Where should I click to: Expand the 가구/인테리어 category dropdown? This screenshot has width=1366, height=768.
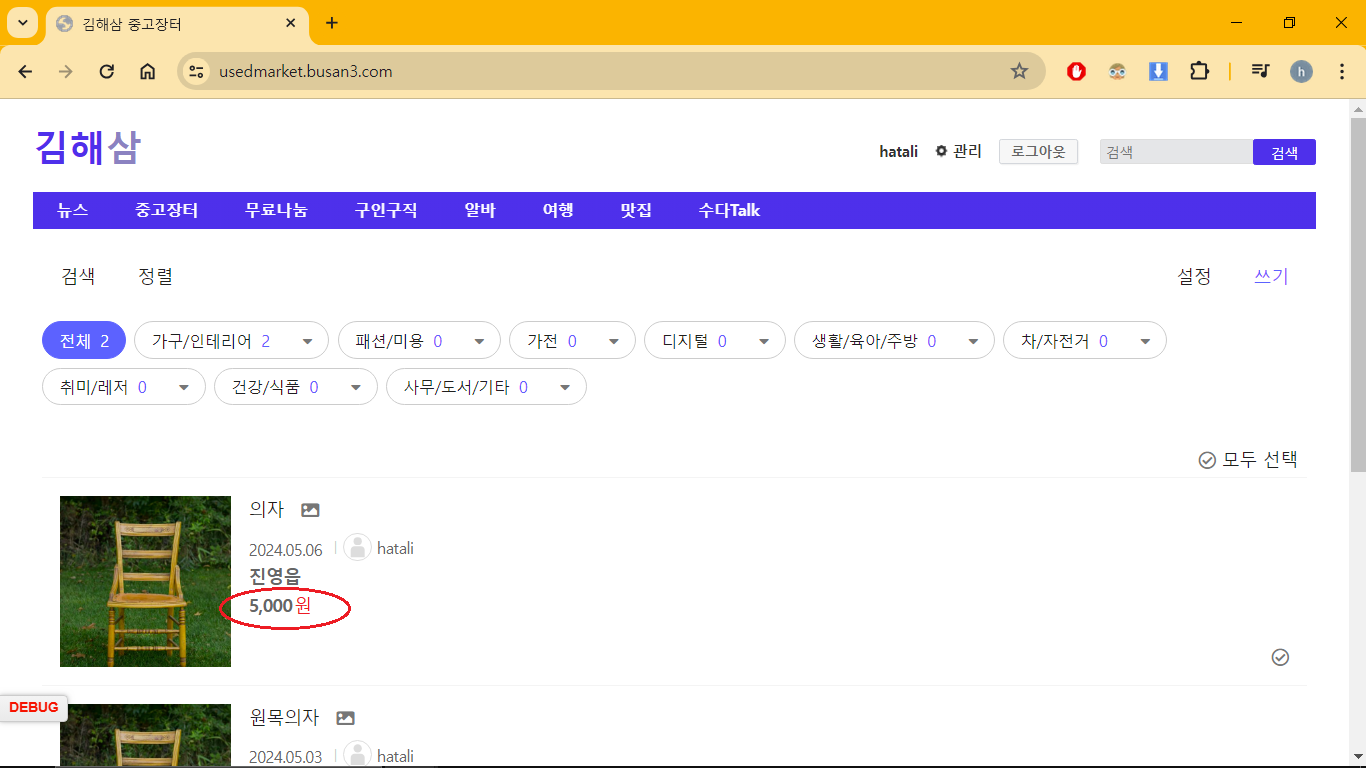(309, 341)
